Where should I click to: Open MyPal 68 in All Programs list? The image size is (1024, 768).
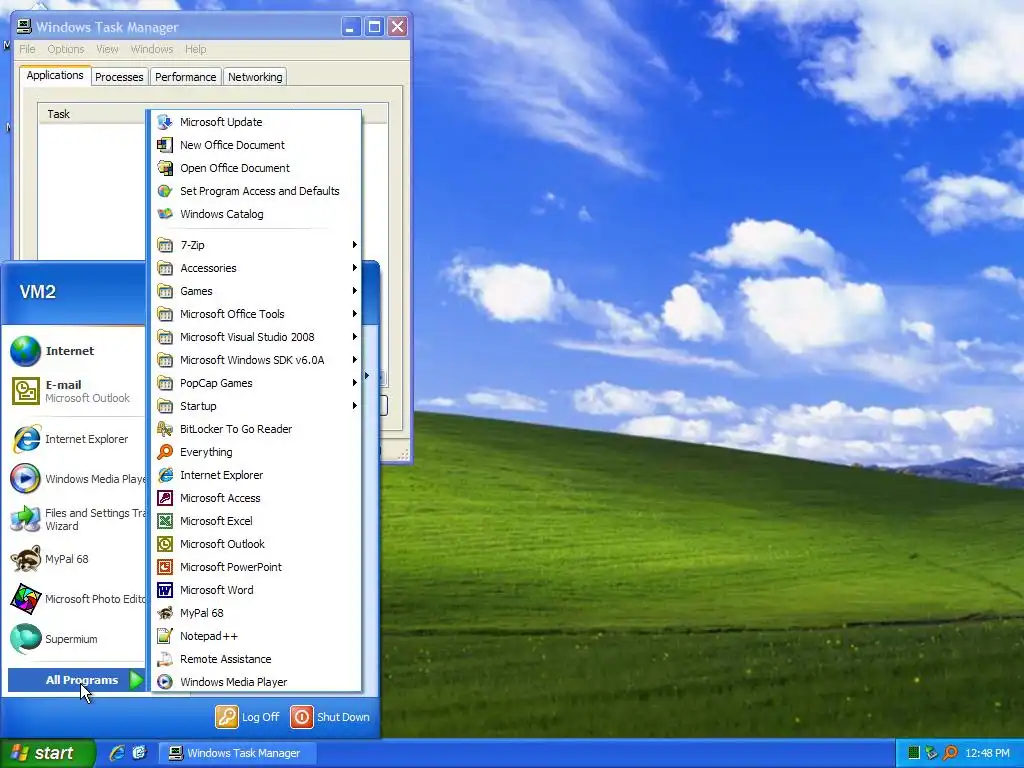[x=256, y=613]
